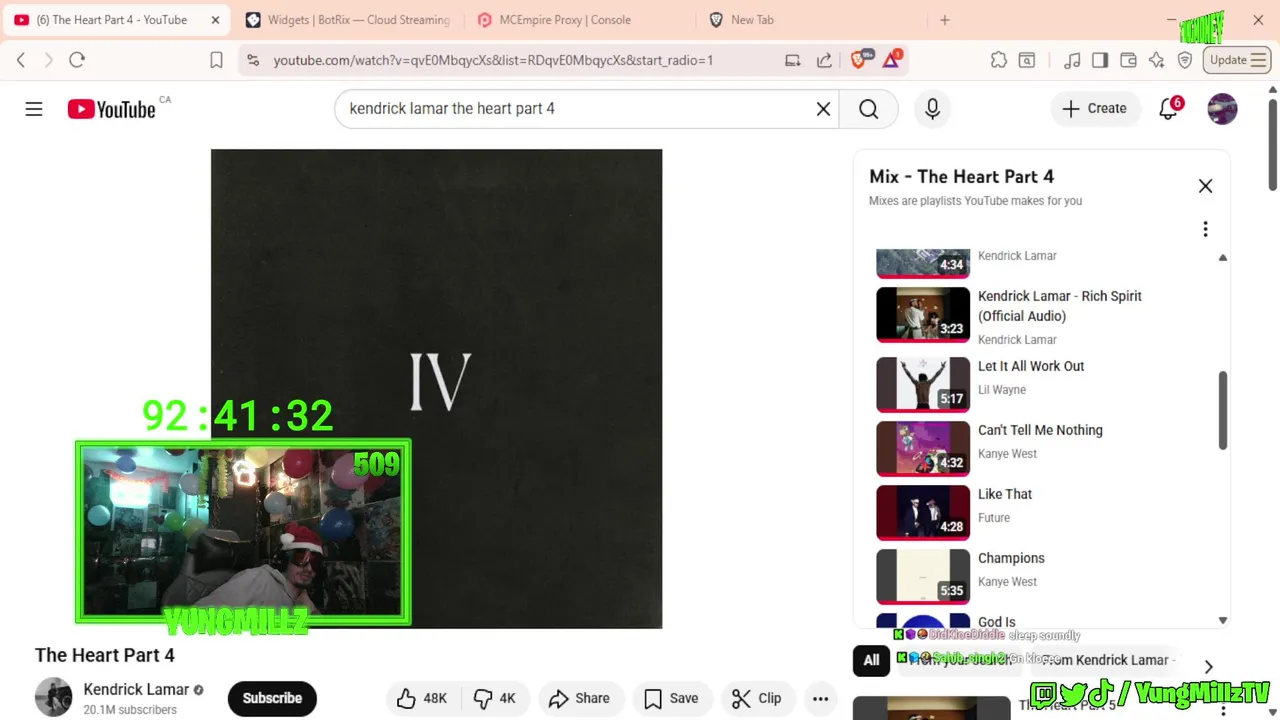
Task: Open the Create button
Action: [1095, 108]
